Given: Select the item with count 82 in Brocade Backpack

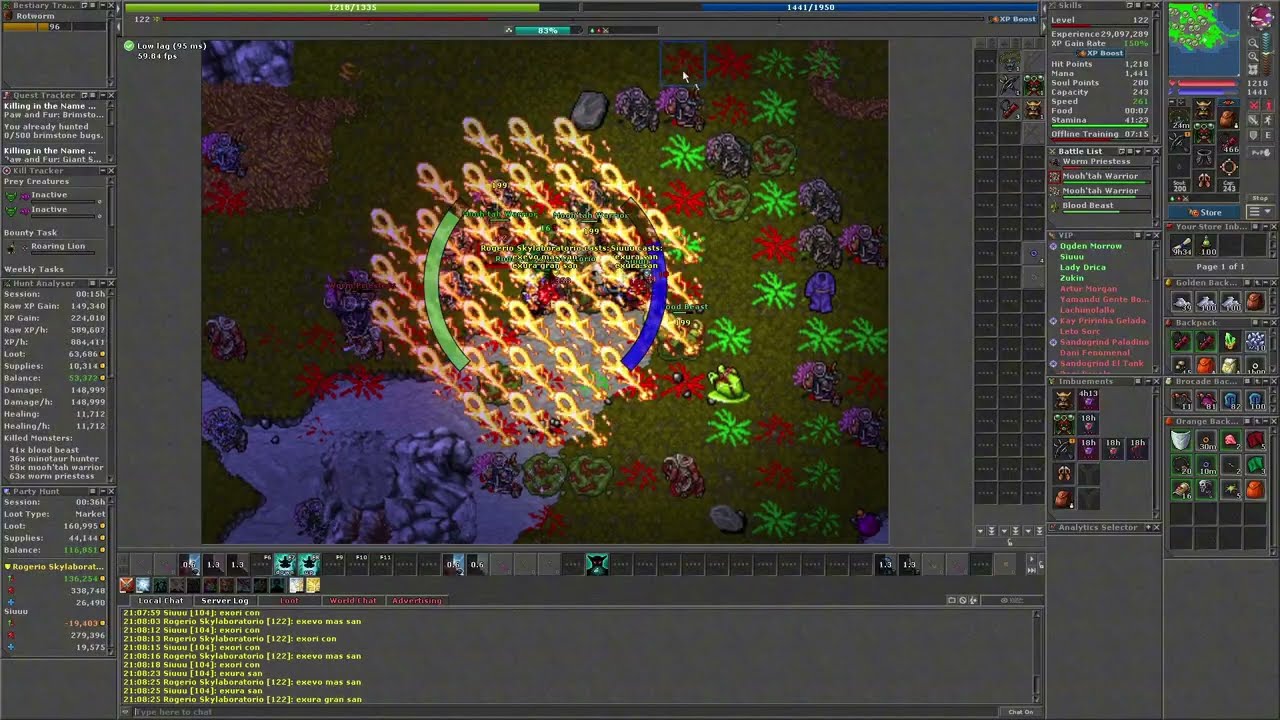Looking at the screenshot, I should click(x=1230, y=399).
